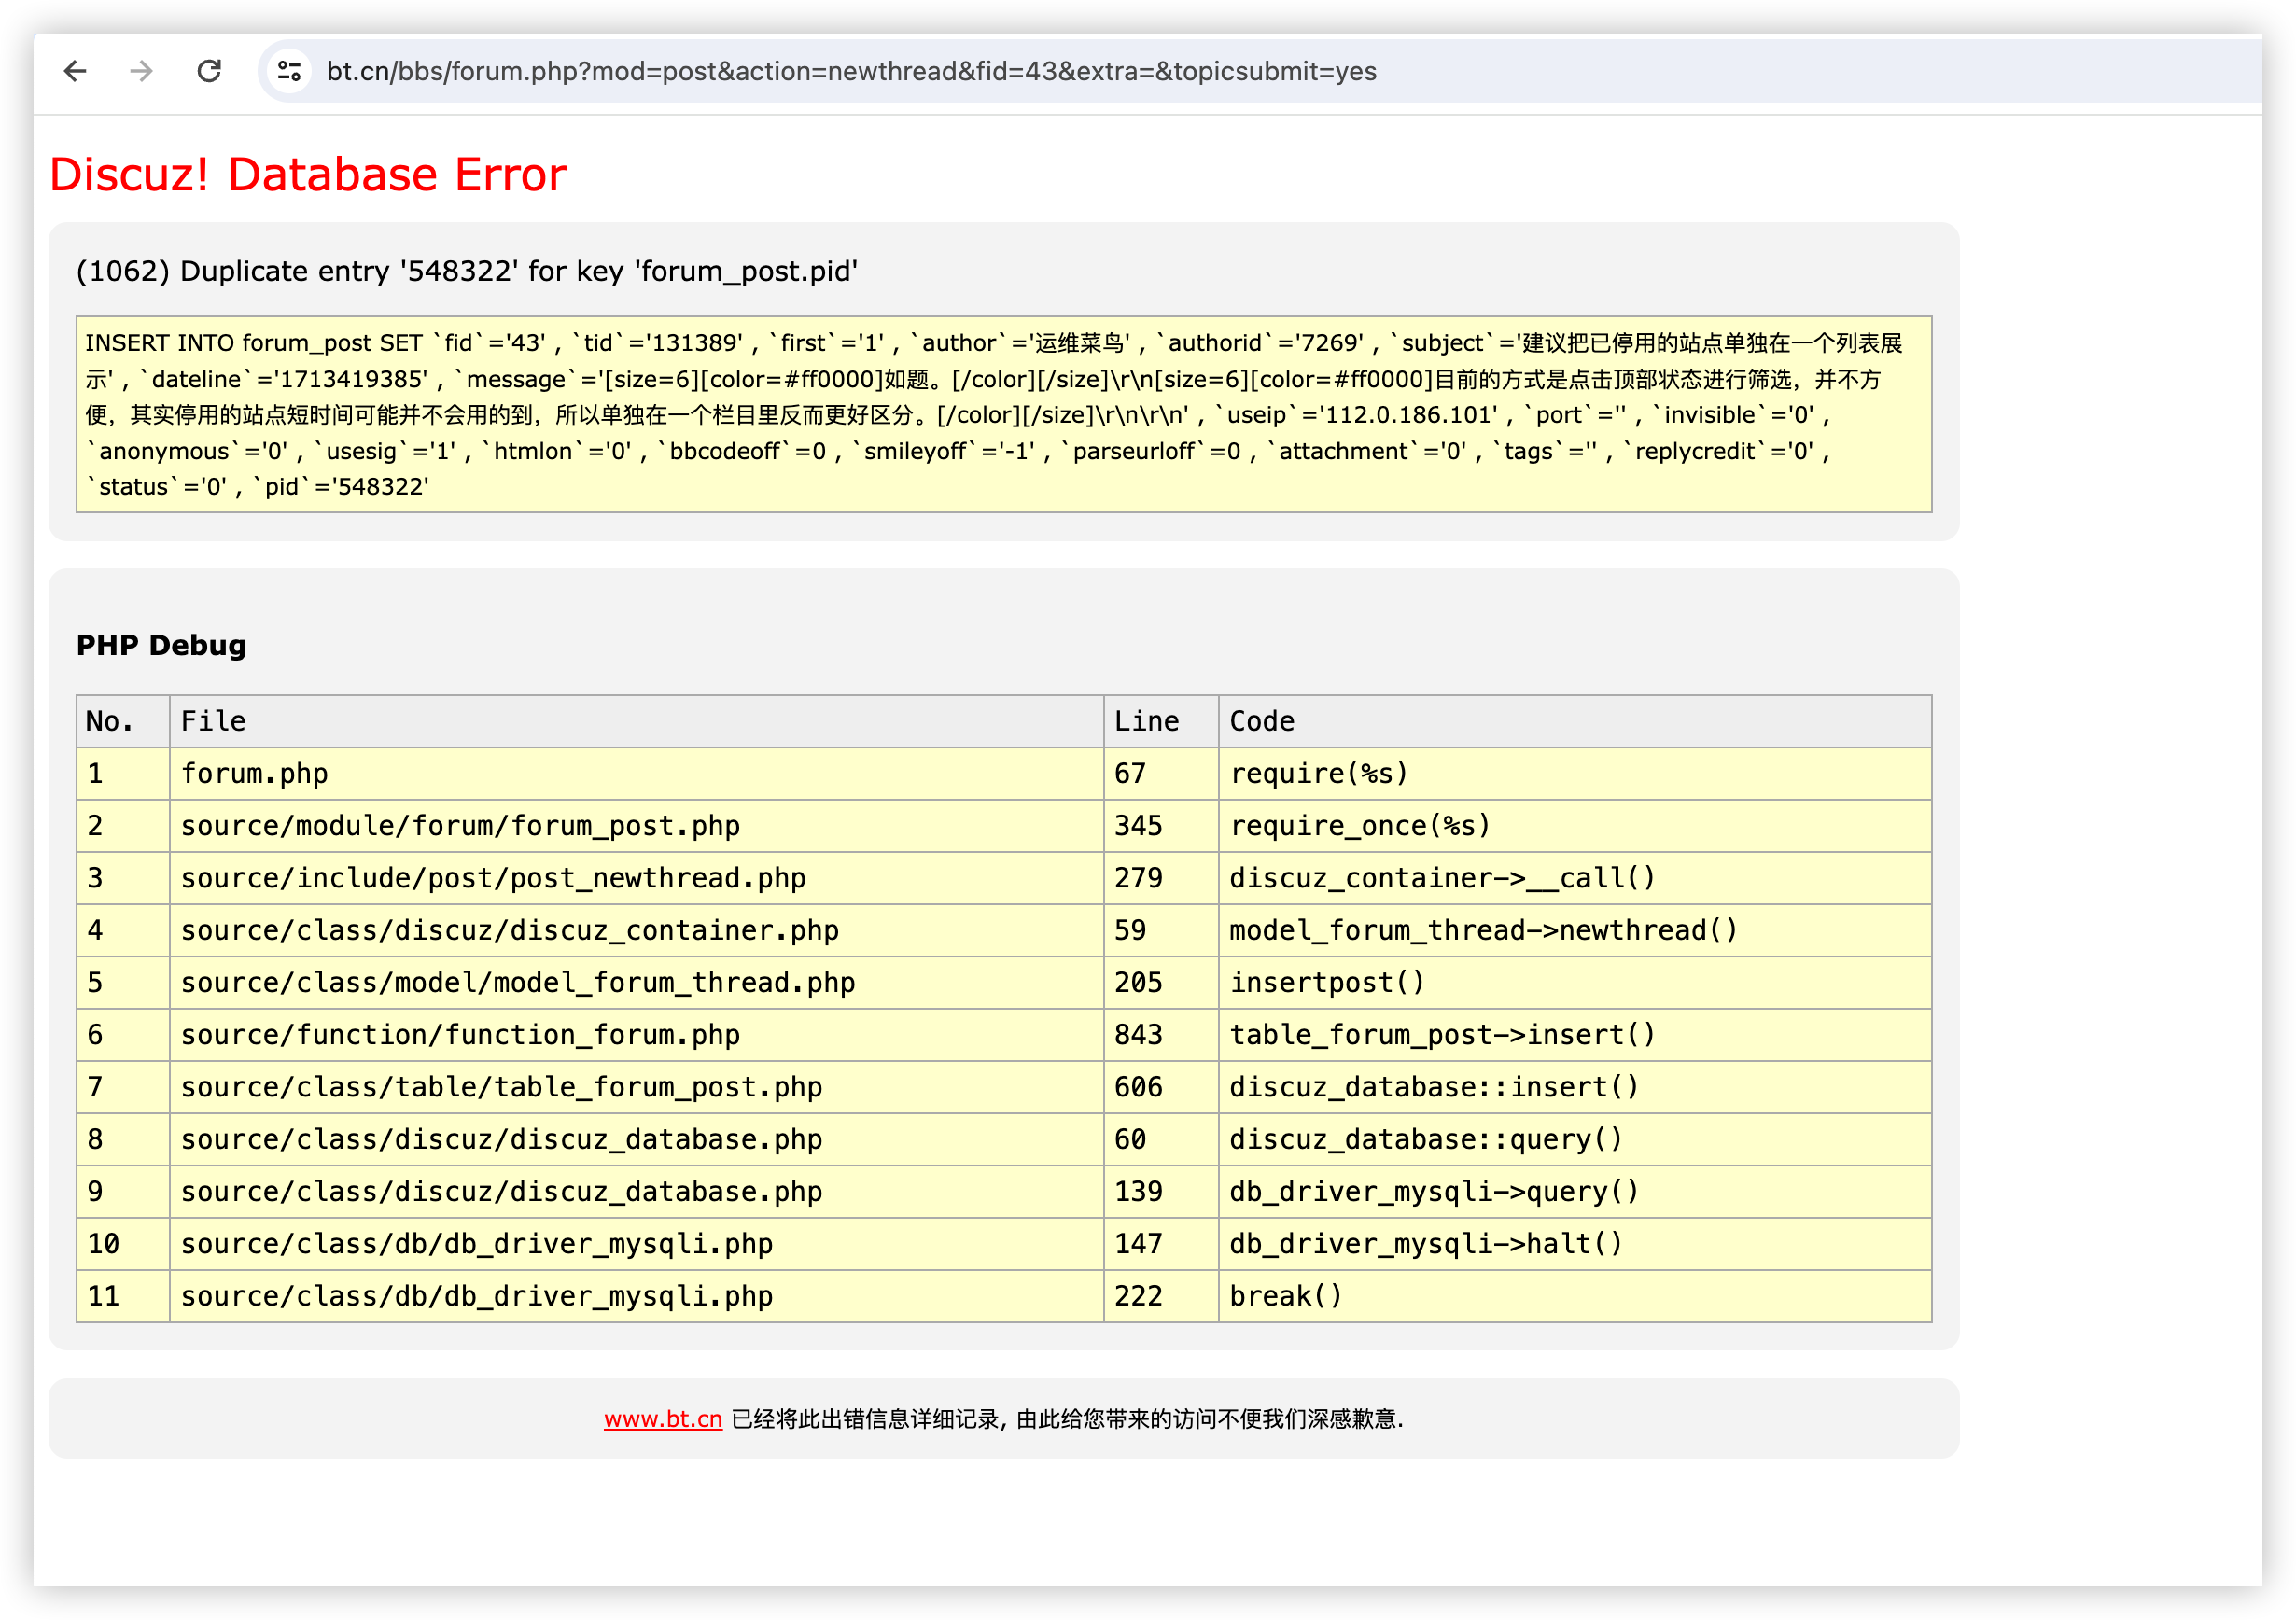Click the browser forward arrow

click(142, 71)
